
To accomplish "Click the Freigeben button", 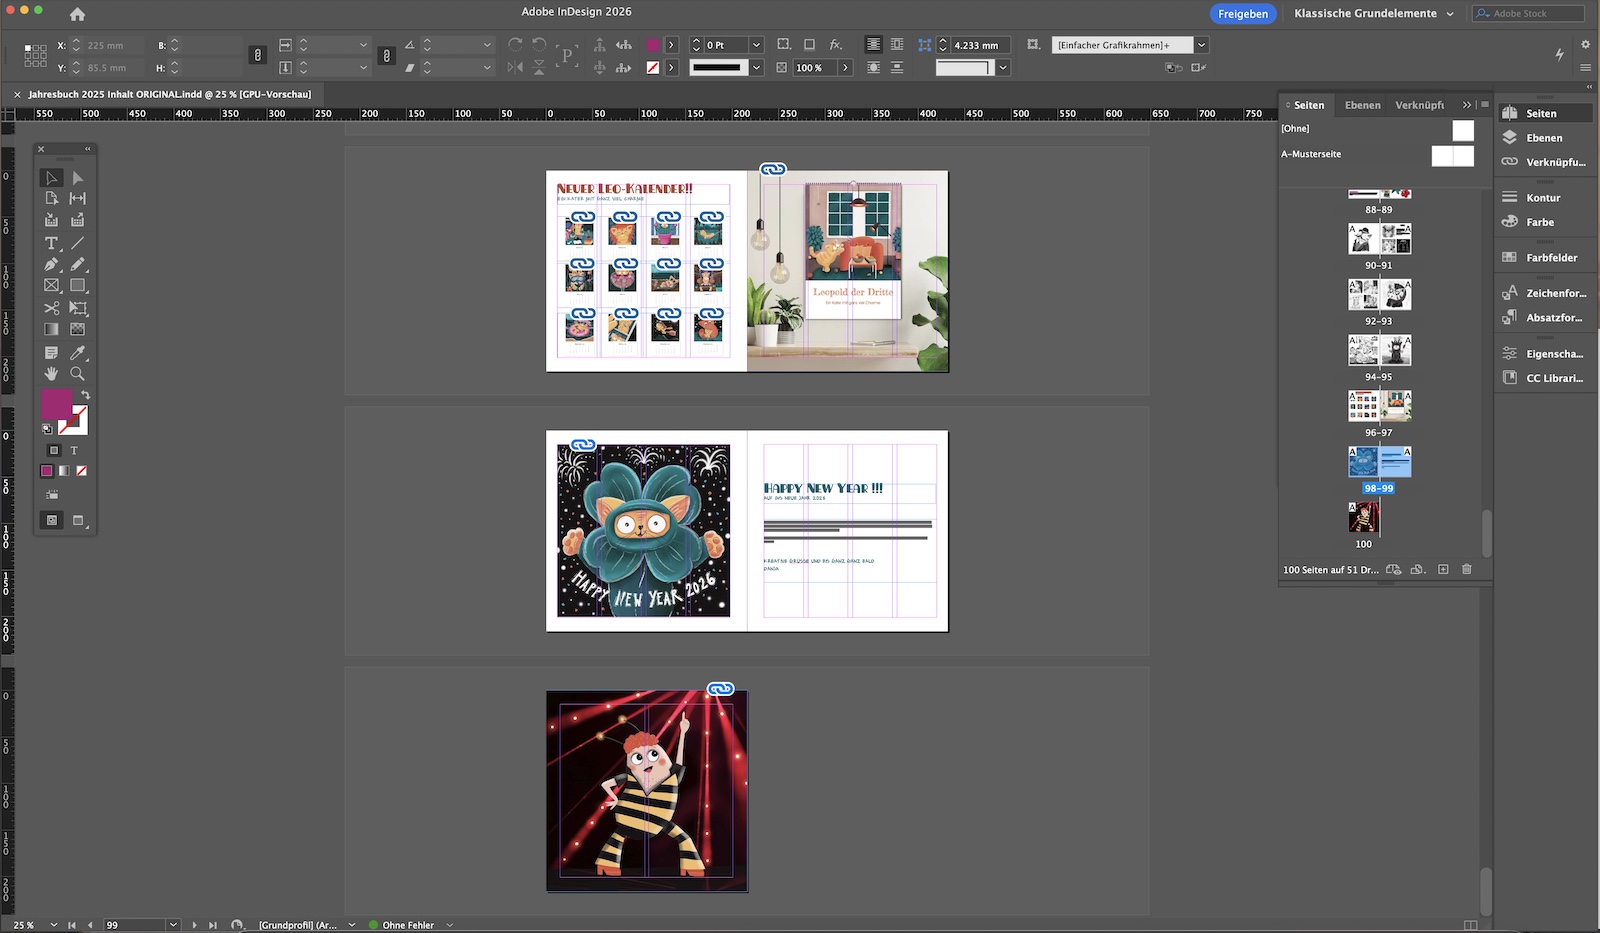I will (1242, 14).
